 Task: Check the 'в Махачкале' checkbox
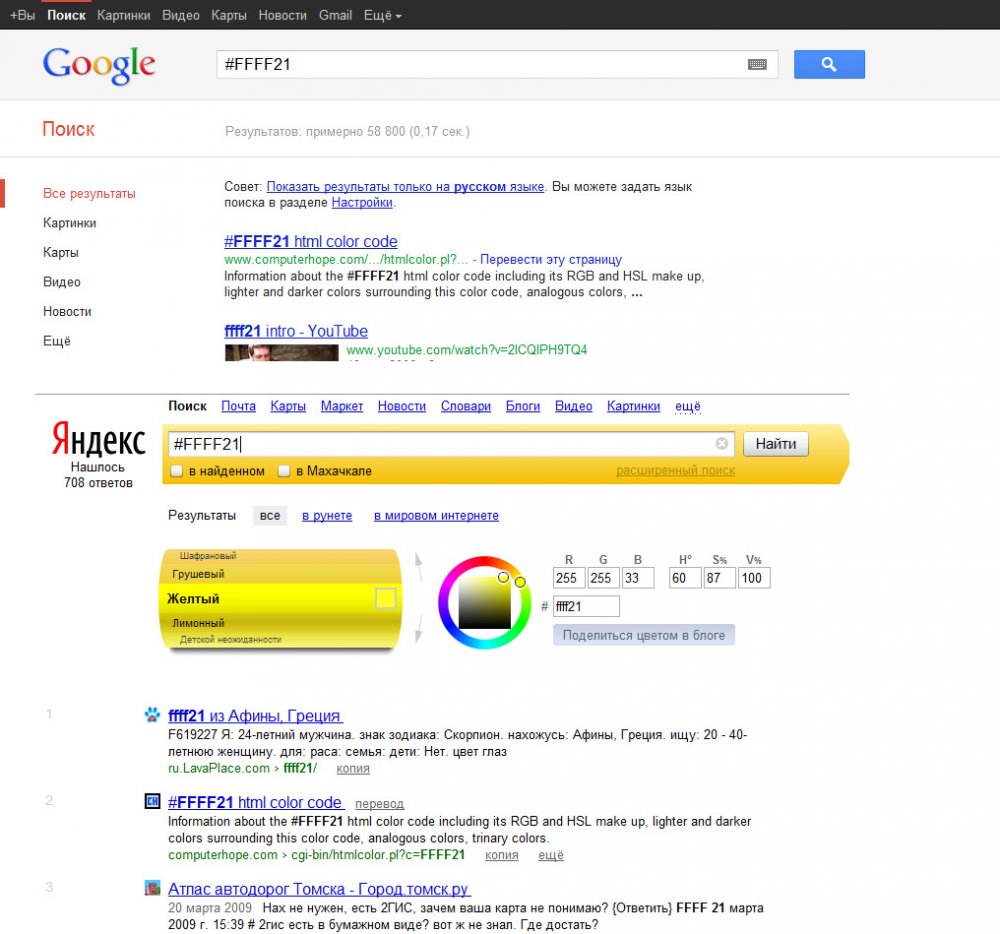pos(284,471)
